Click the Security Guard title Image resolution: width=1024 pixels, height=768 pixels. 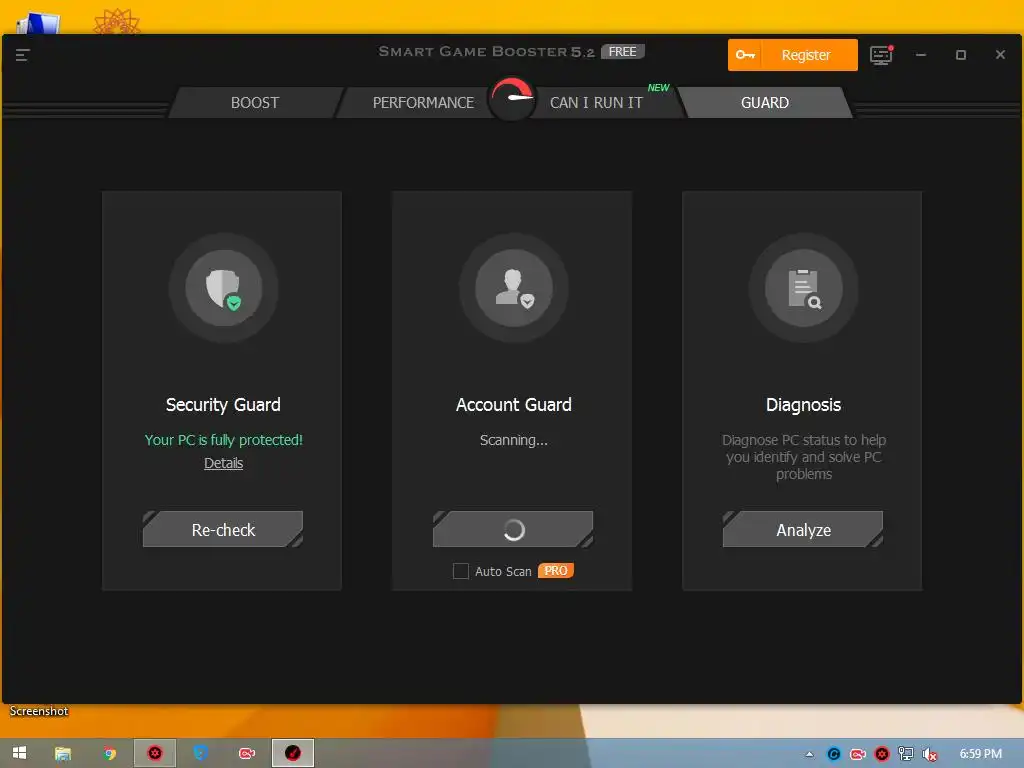(x=223, y=405)
